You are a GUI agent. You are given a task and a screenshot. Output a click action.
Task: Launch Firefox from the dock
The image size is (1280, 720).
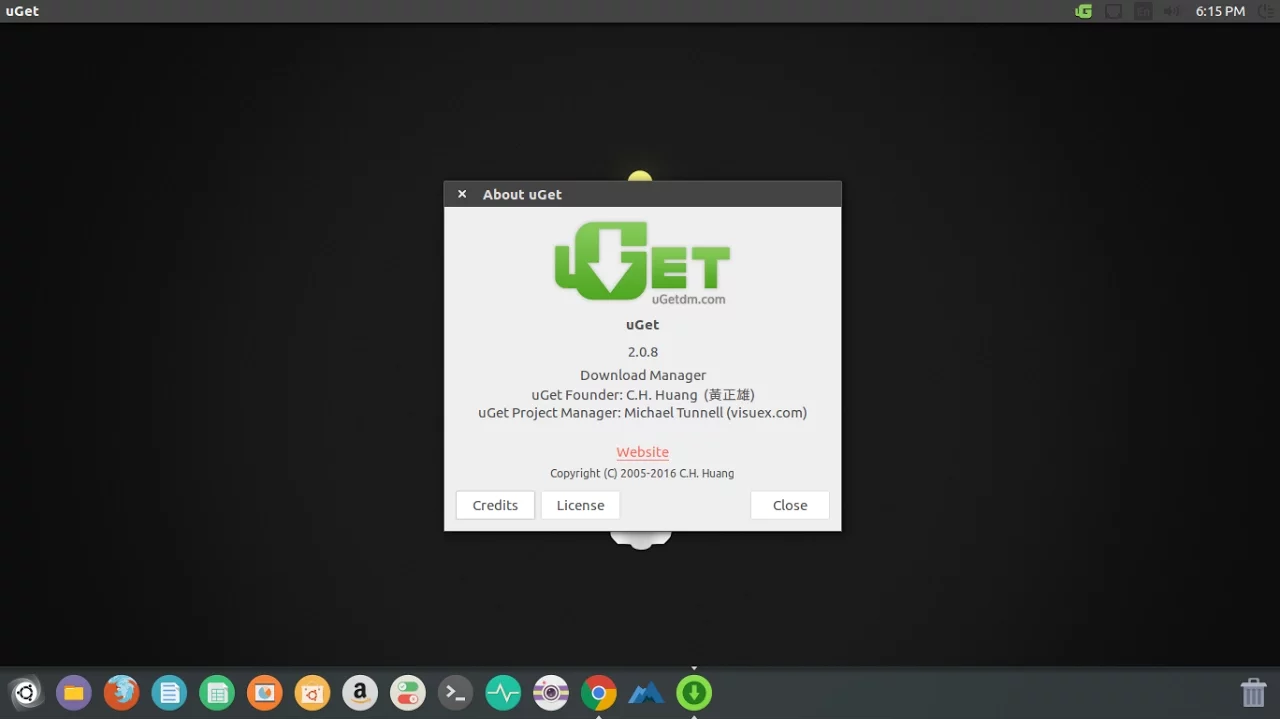point(122,693)
